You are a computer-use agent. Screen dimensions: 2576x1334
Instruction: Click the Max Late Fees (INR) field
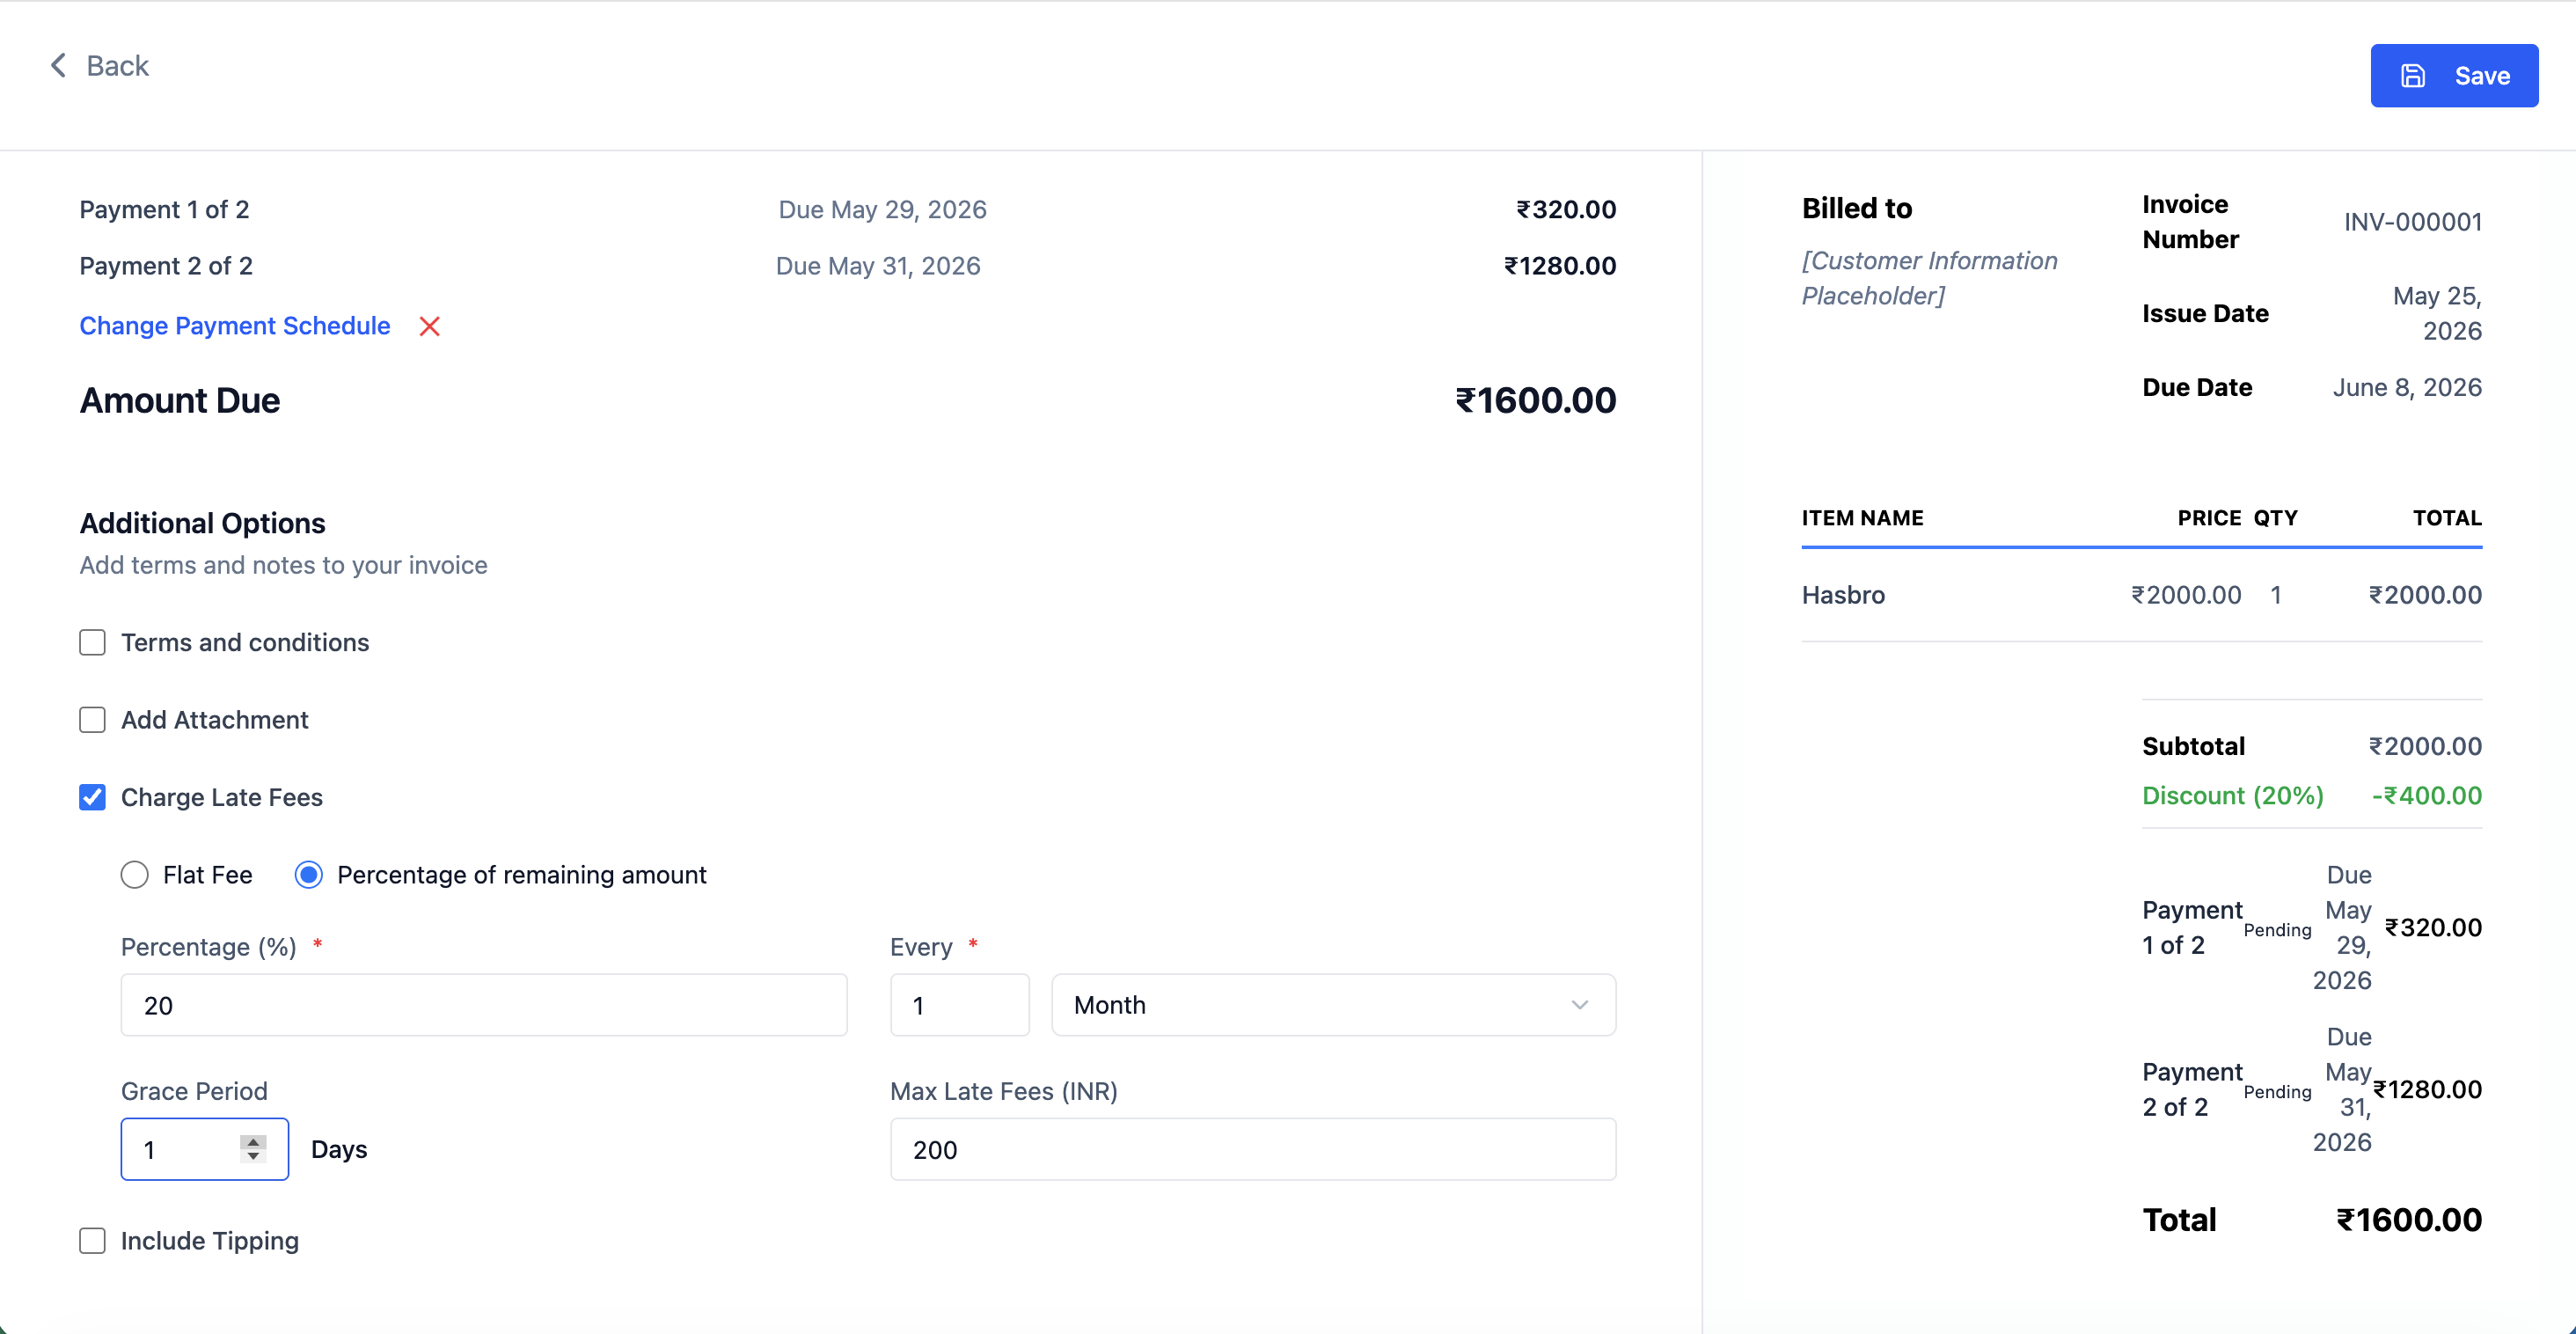click(1252, 1149)
